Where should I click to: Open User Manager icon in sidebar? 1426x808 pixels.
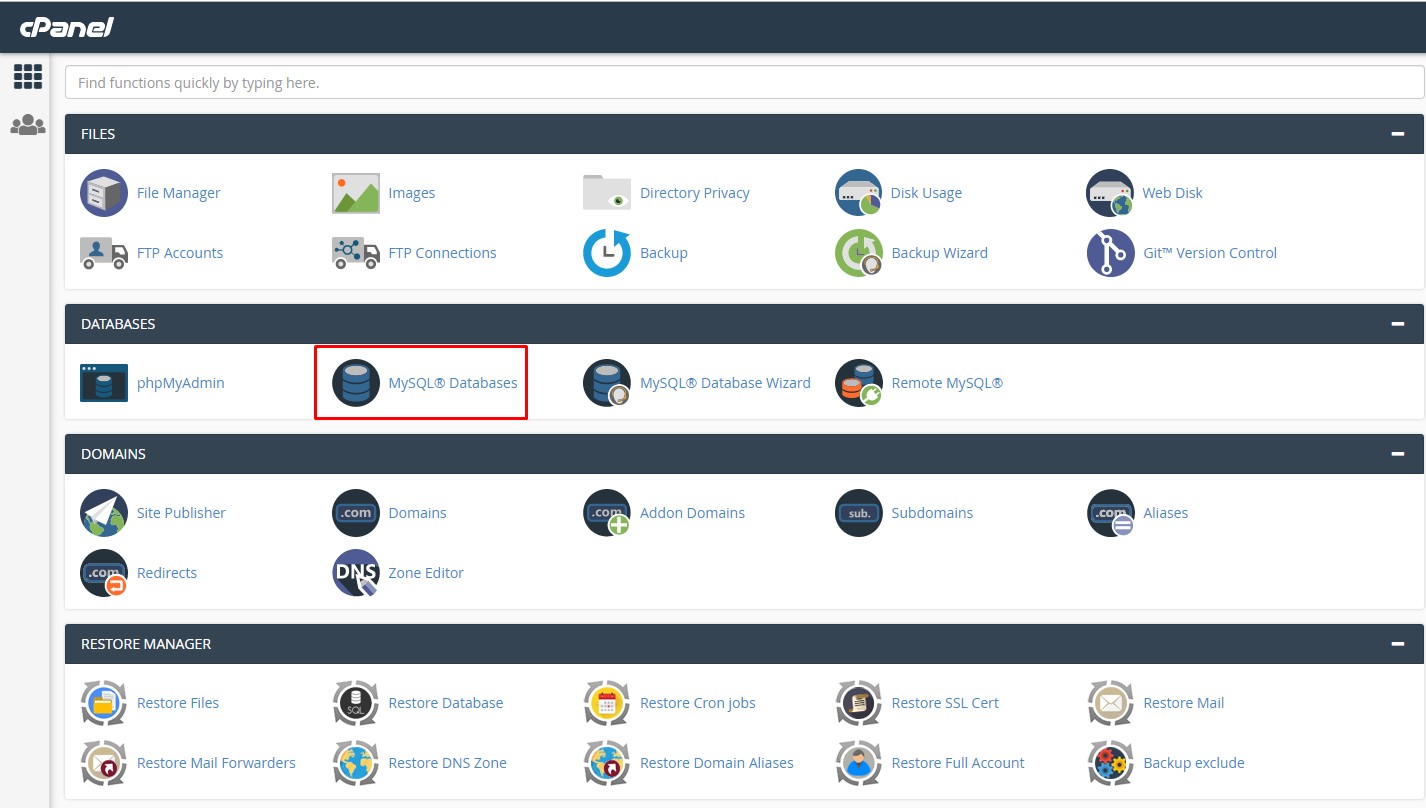(x=28, y=125)
